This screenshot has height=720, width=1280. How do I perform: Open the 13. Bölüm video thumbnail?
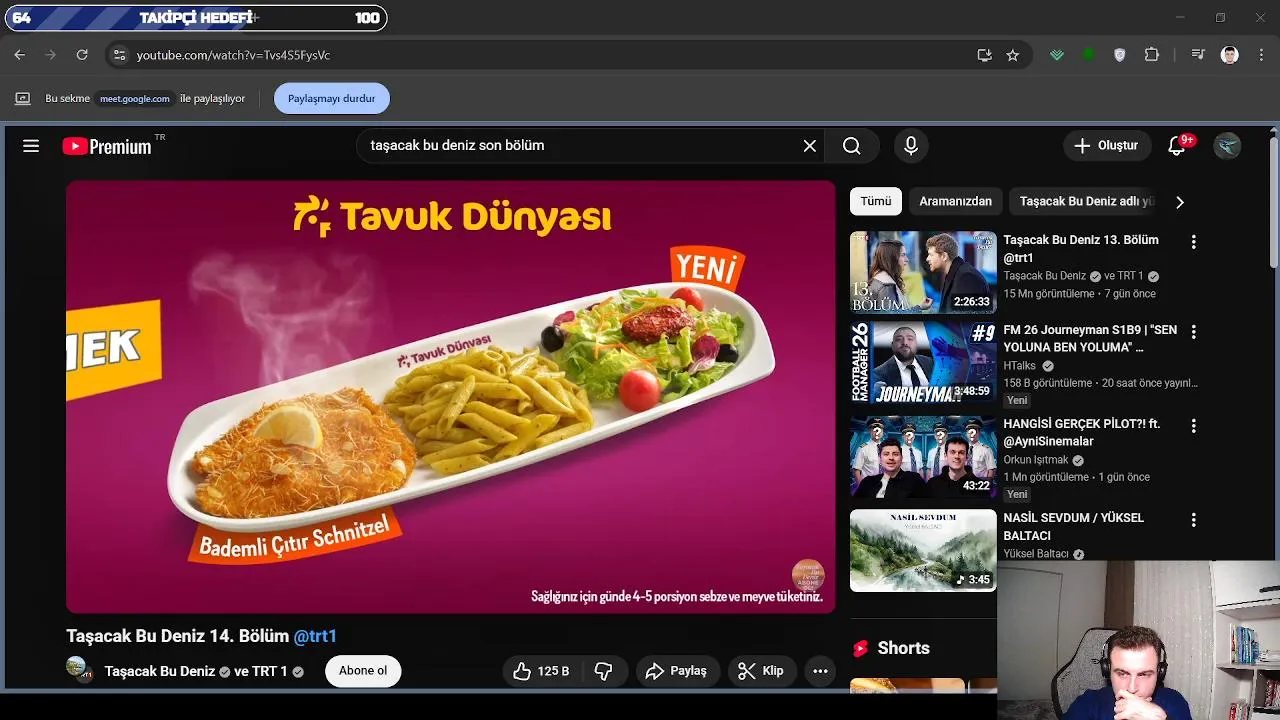click(923, 272)
